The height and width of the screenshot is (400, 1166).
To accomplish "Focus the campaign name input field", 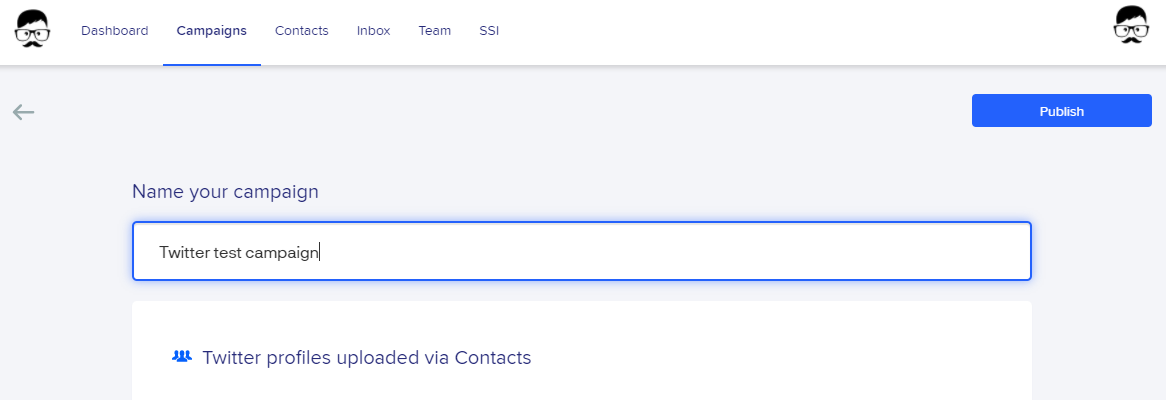I will coord(582,251).
